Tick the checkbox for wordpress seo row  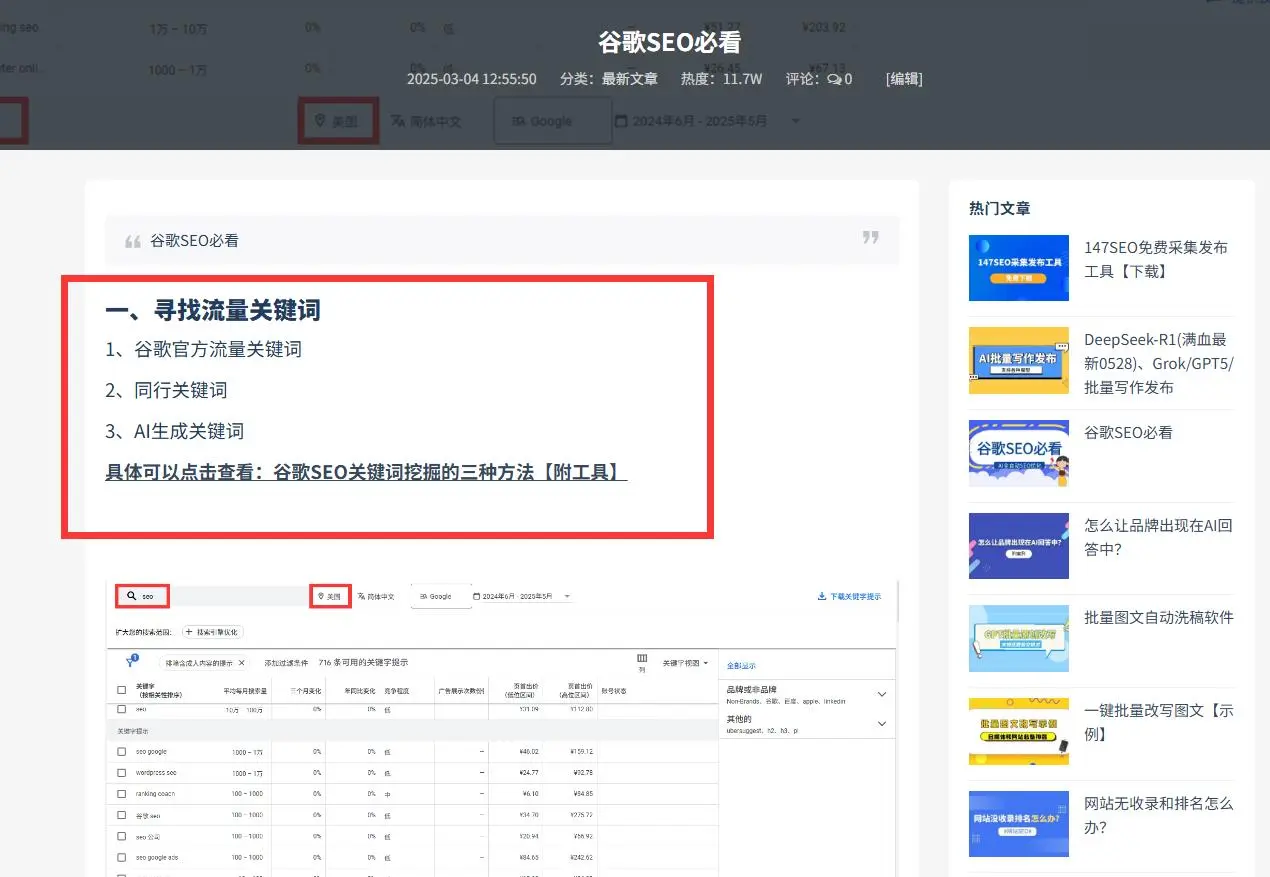122,773
